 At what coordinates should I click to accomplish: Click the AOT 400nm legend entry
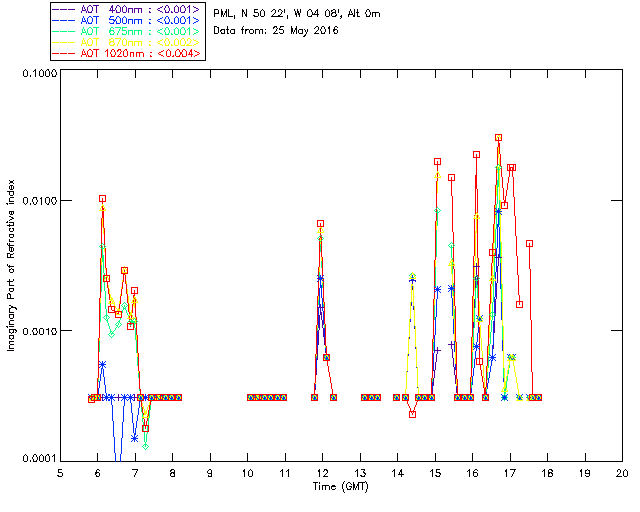[x=128, y=9]
